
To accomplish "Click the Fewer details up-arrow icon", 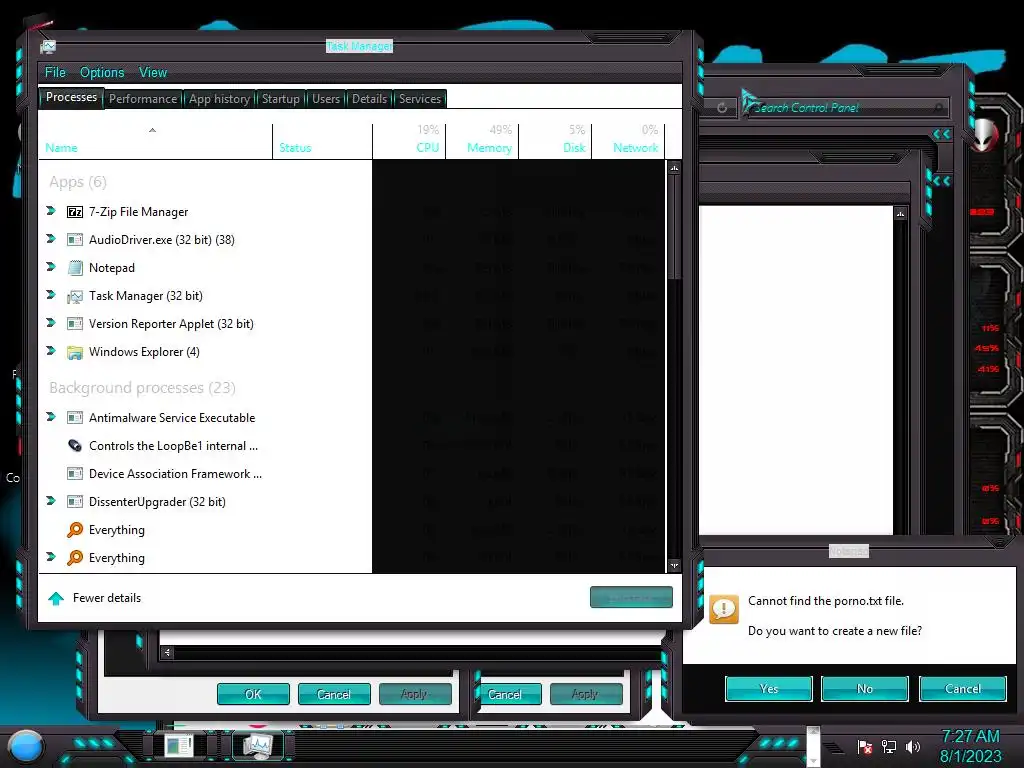I will click(56, 598).
